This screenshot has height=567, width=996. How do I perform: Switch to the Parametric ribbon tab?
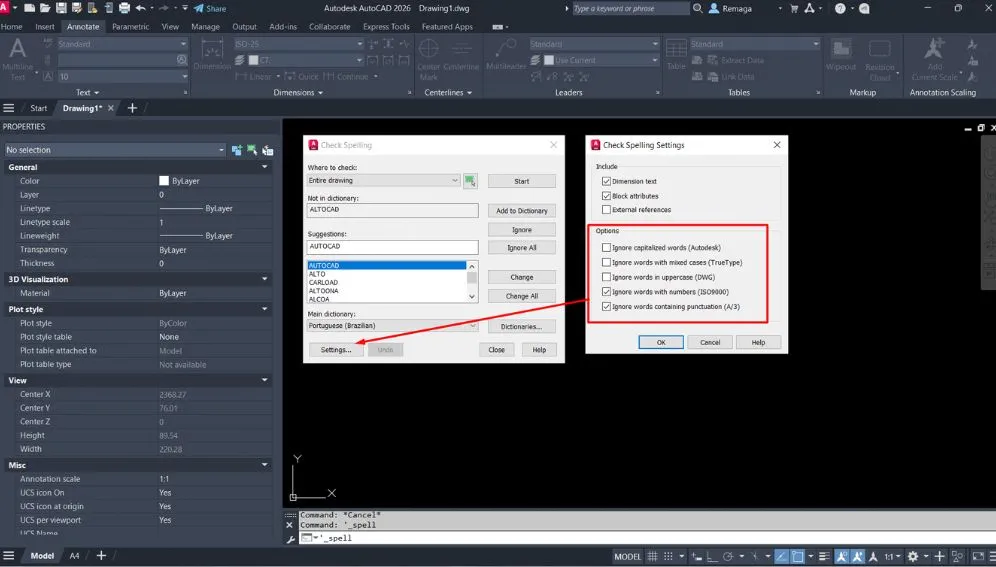pos(130,27)
